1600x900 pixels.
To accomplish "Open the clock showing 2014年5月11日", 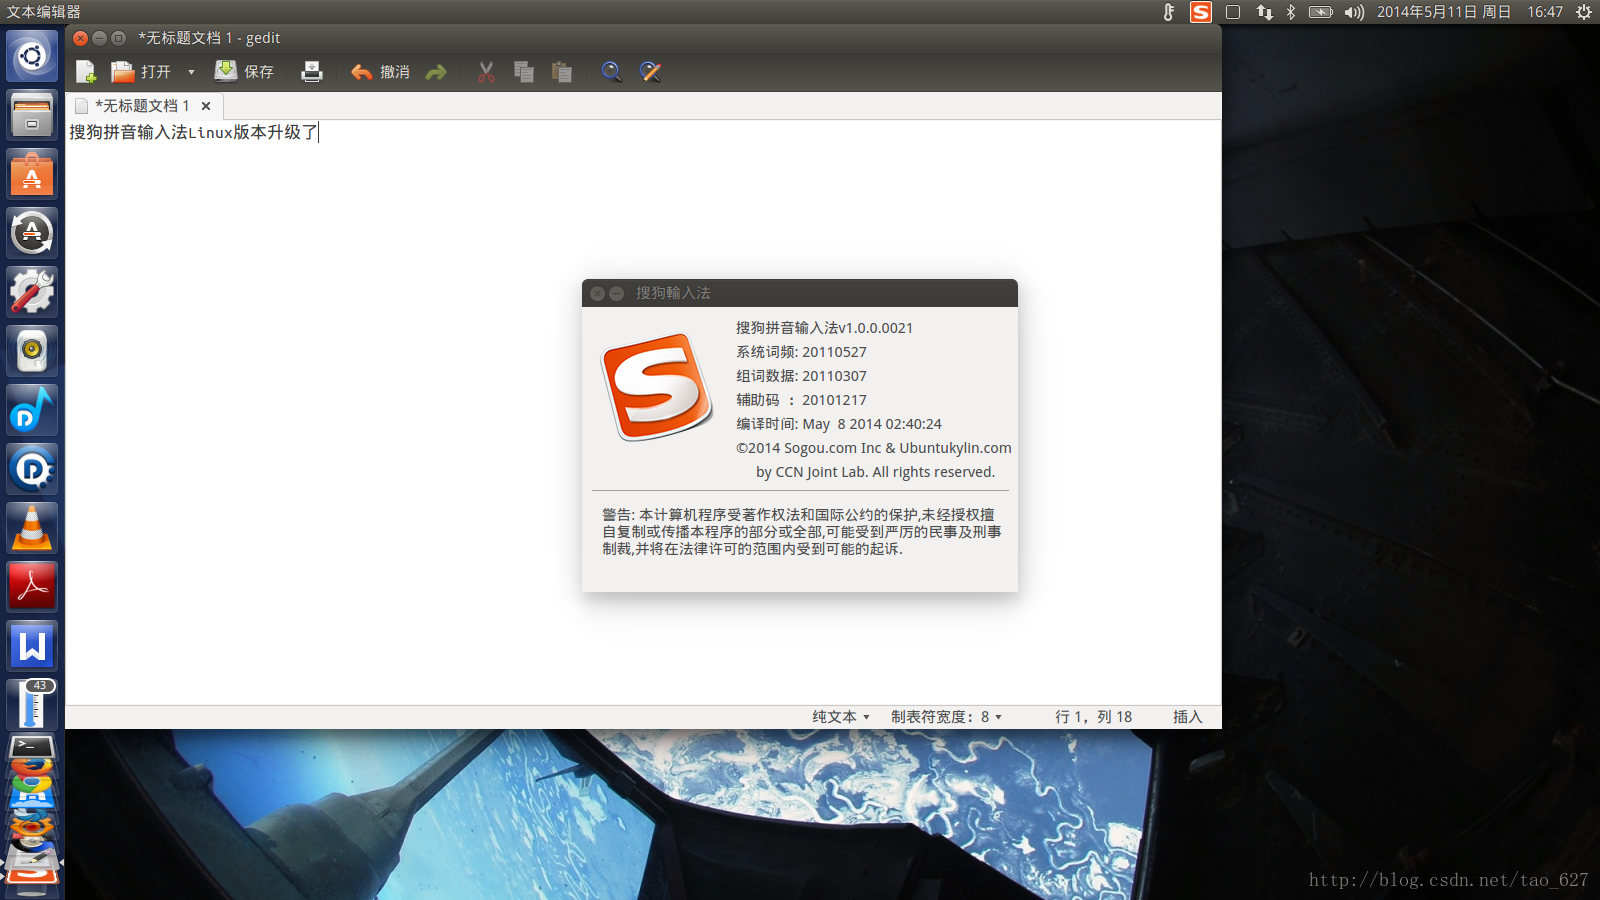I will (1470, 12).
